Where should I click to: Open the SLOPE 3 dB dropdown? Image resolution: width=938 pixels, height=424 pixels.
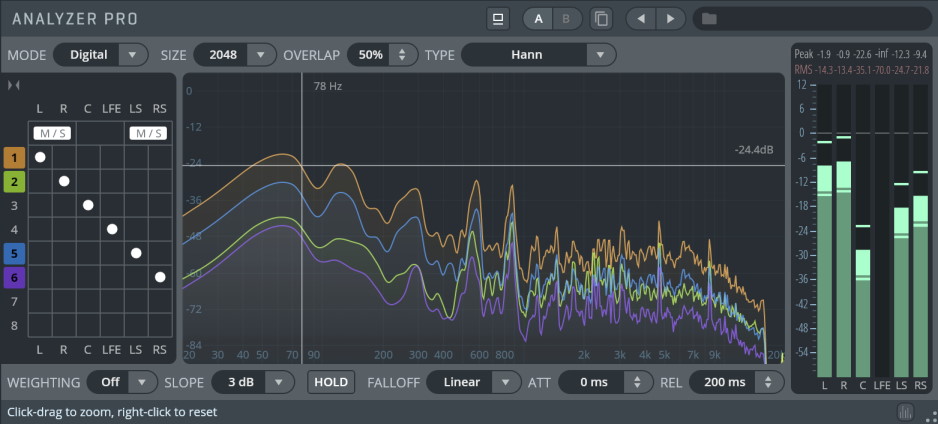click(x=253, y=382)
